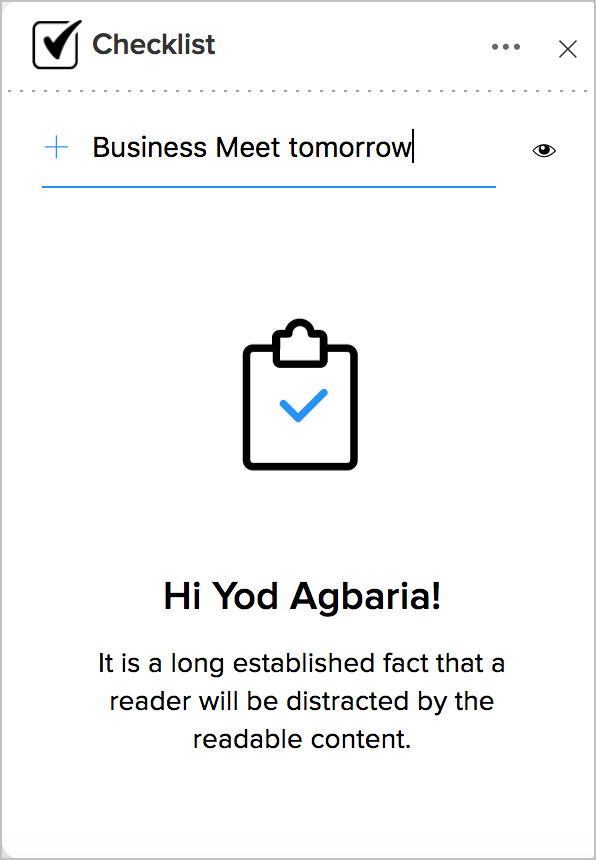Click the long established fact paragraph
Image resolution: width=596 pixels, height=860 pixels.
(302, 701)
